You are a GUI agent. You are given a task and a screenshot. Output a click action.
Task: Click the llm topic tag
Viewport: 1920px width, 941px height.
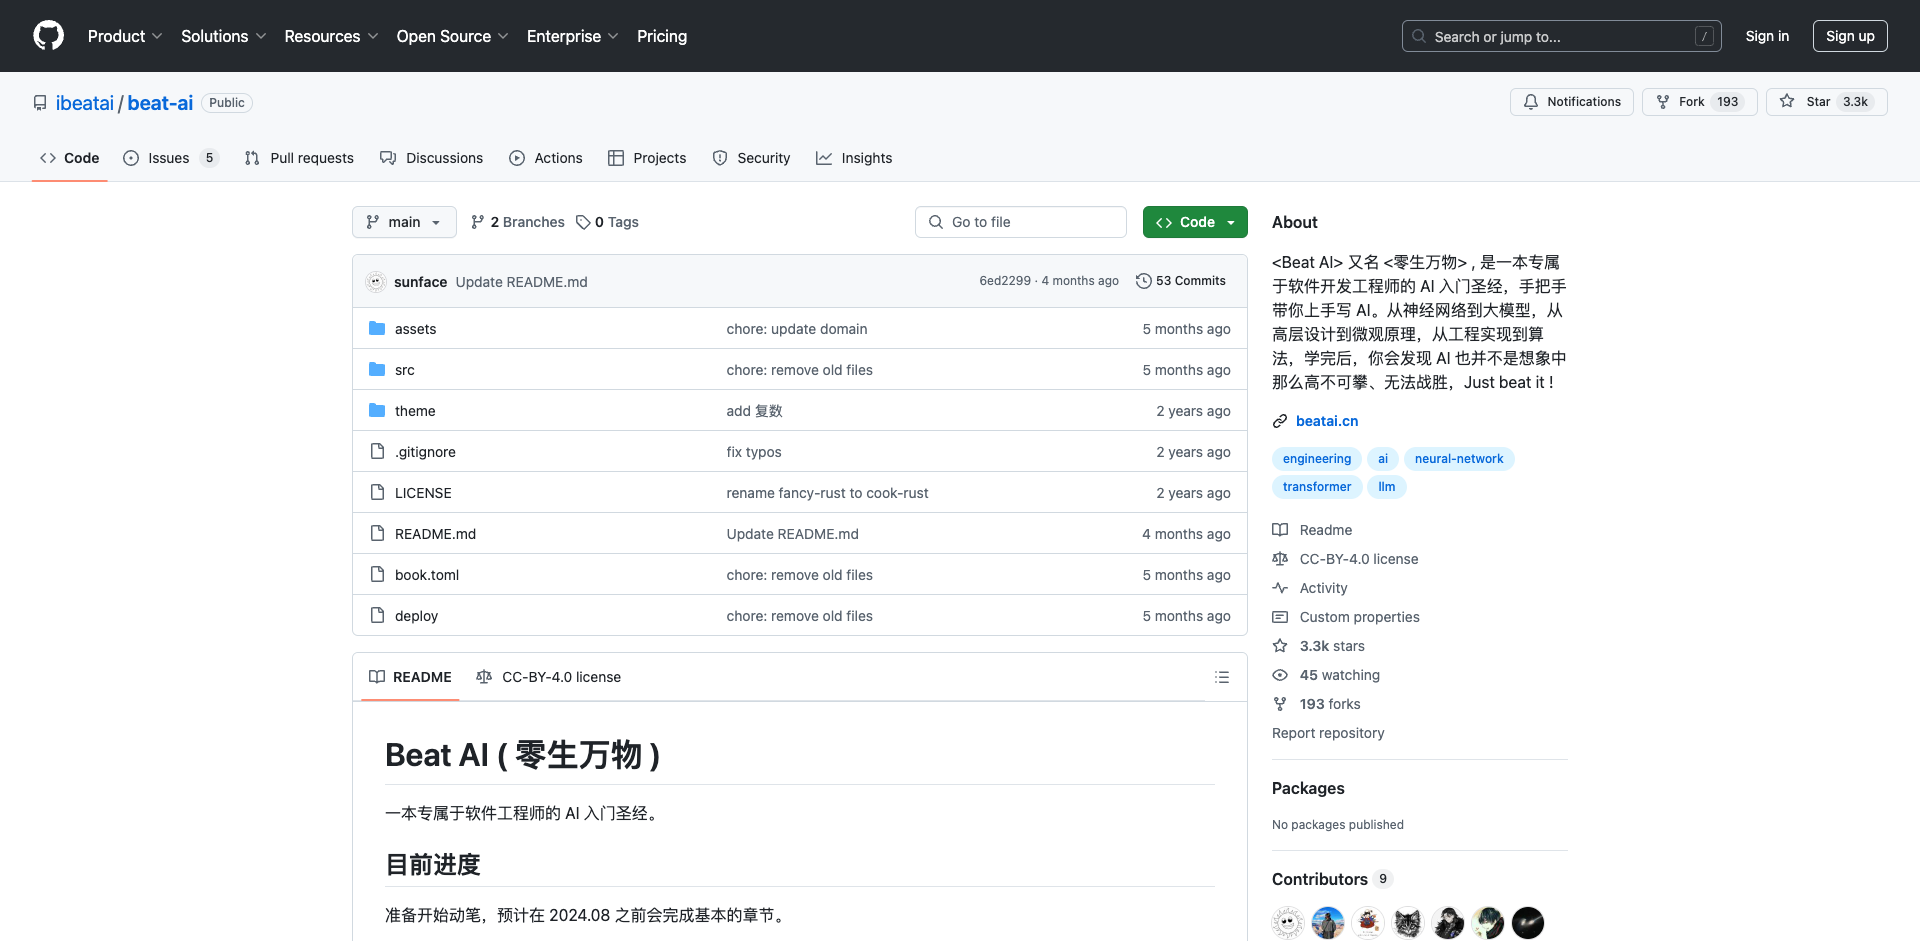1387,487
